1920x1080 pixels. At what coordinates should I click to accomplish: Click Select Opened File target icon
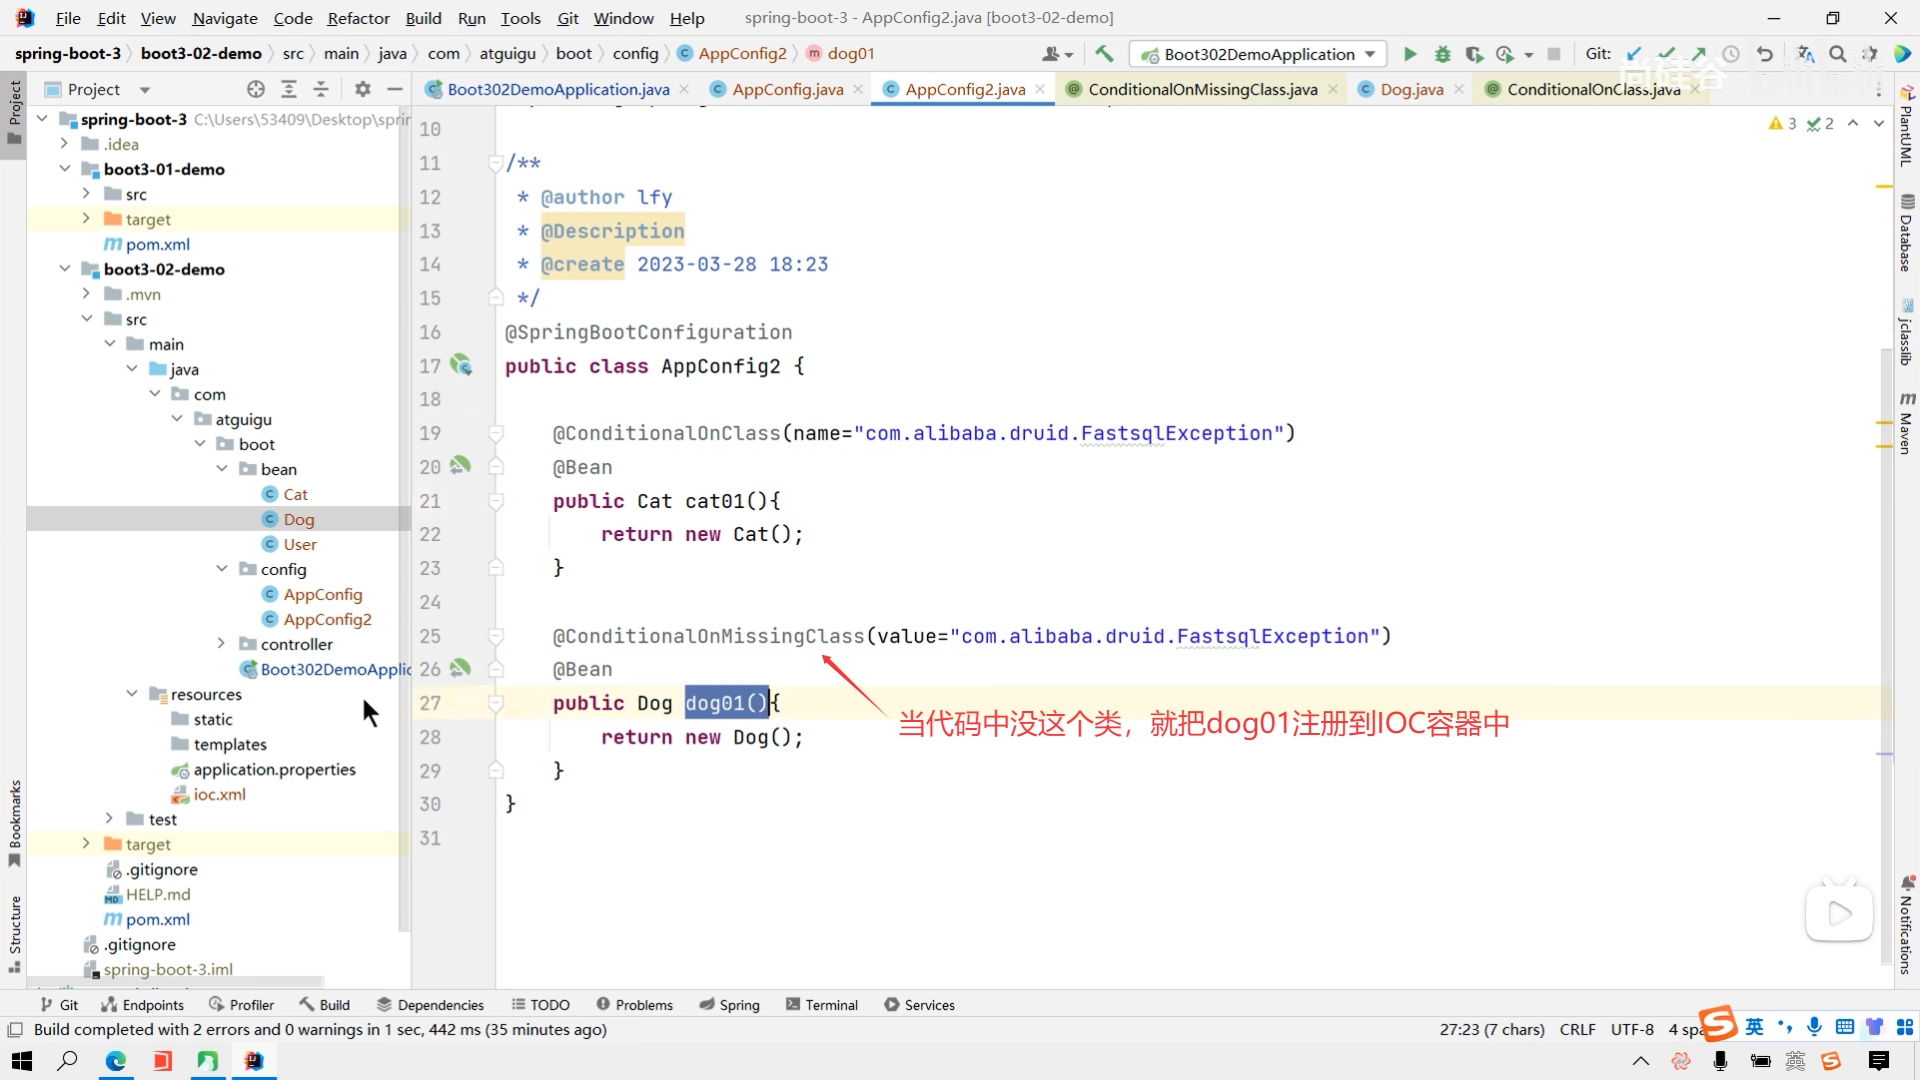[256, 89]
